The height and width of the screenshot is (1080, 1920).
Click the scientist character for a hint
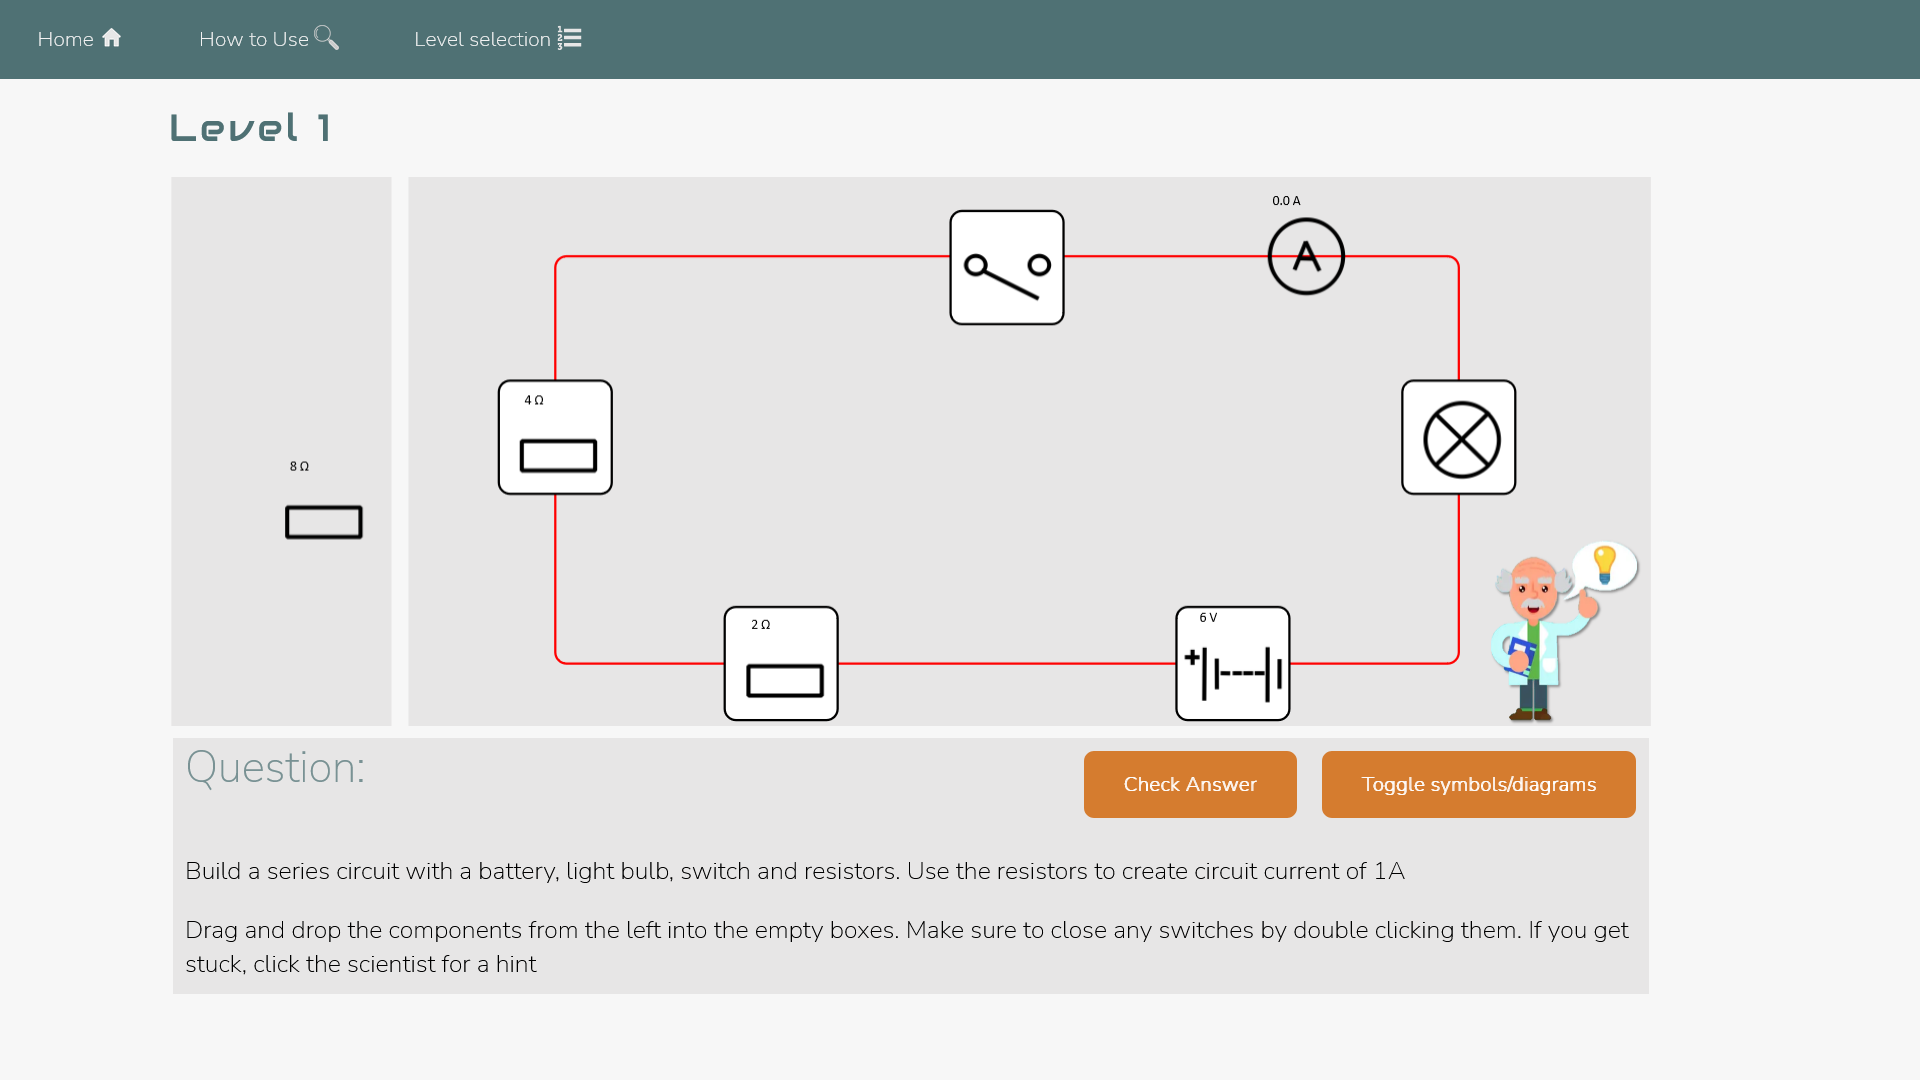1535,630
